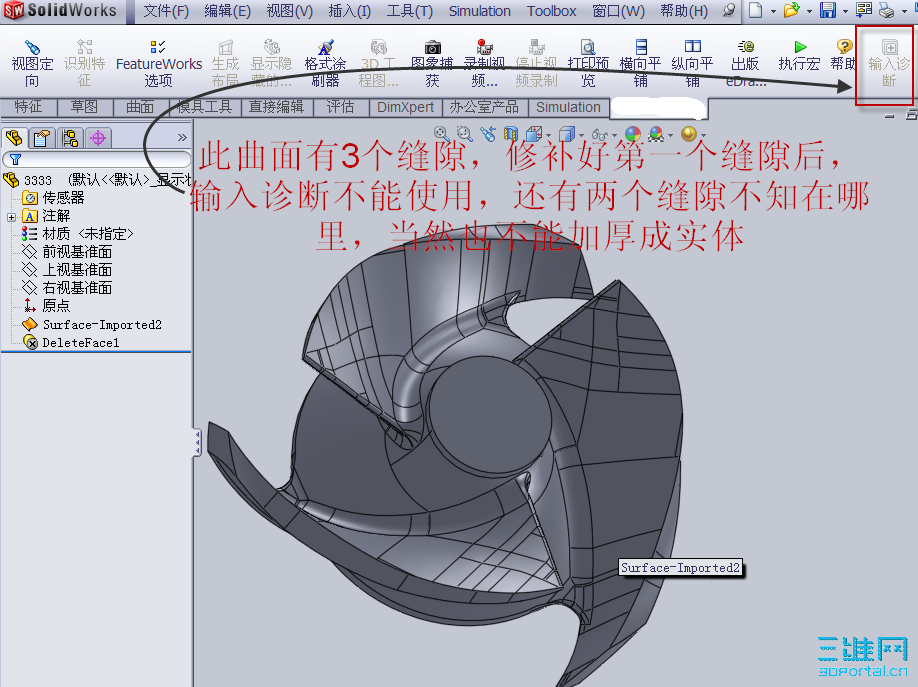Switch to the 直接编辑 Direct Editing tab
The image size is (918, 687).
(276, 107)
